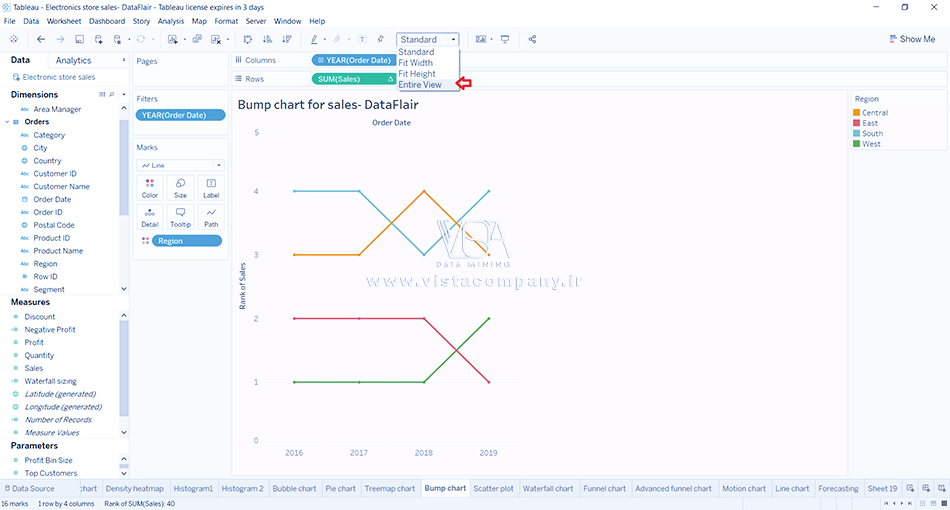Collapse the Orders table in Dimensions
This screenshot has width=950, height=510.
click(8, 122)
